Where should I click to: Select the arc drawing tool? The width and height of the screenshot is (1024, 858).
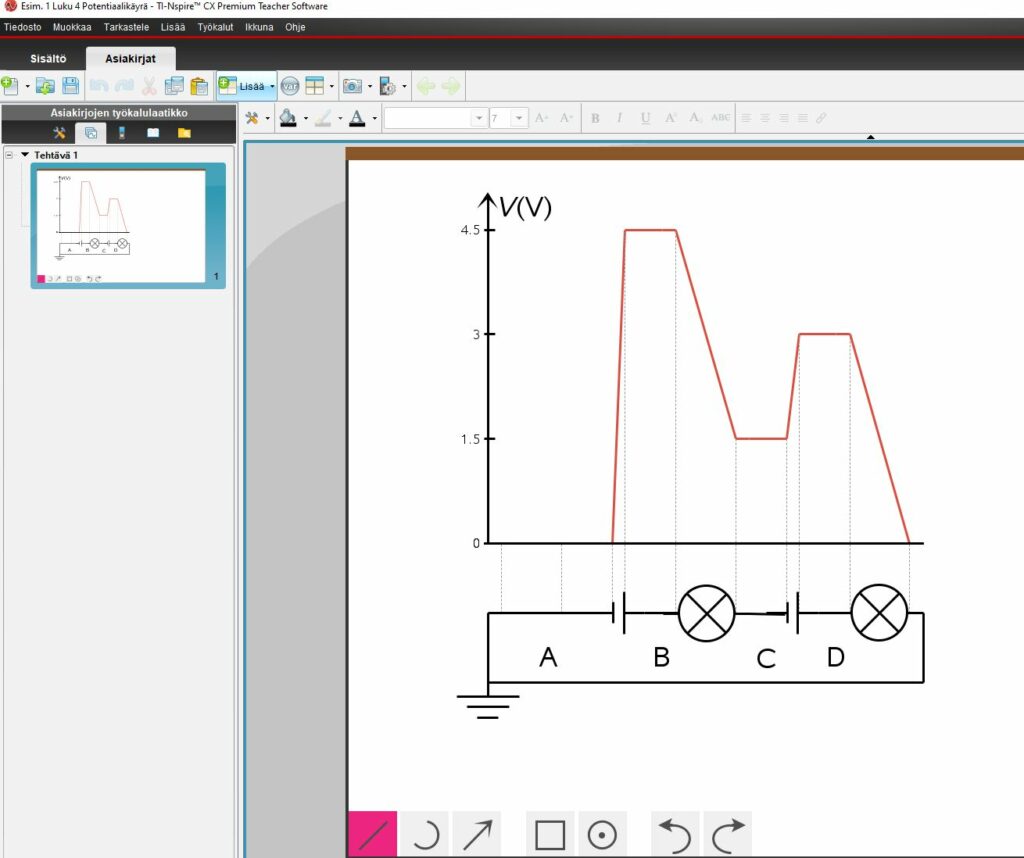[x=425, y=834]
